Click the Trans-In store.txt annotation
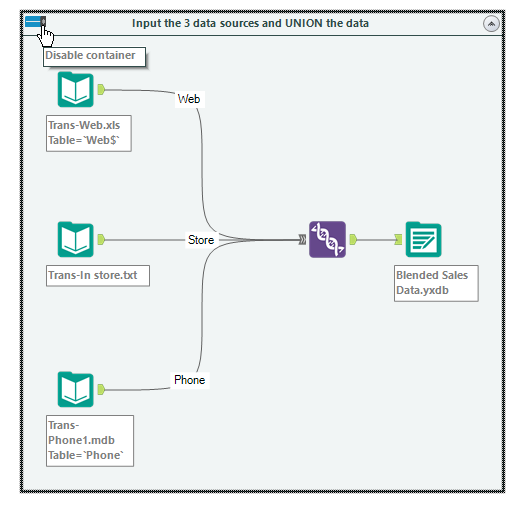 pyautogui.click(x=98, y=276)
